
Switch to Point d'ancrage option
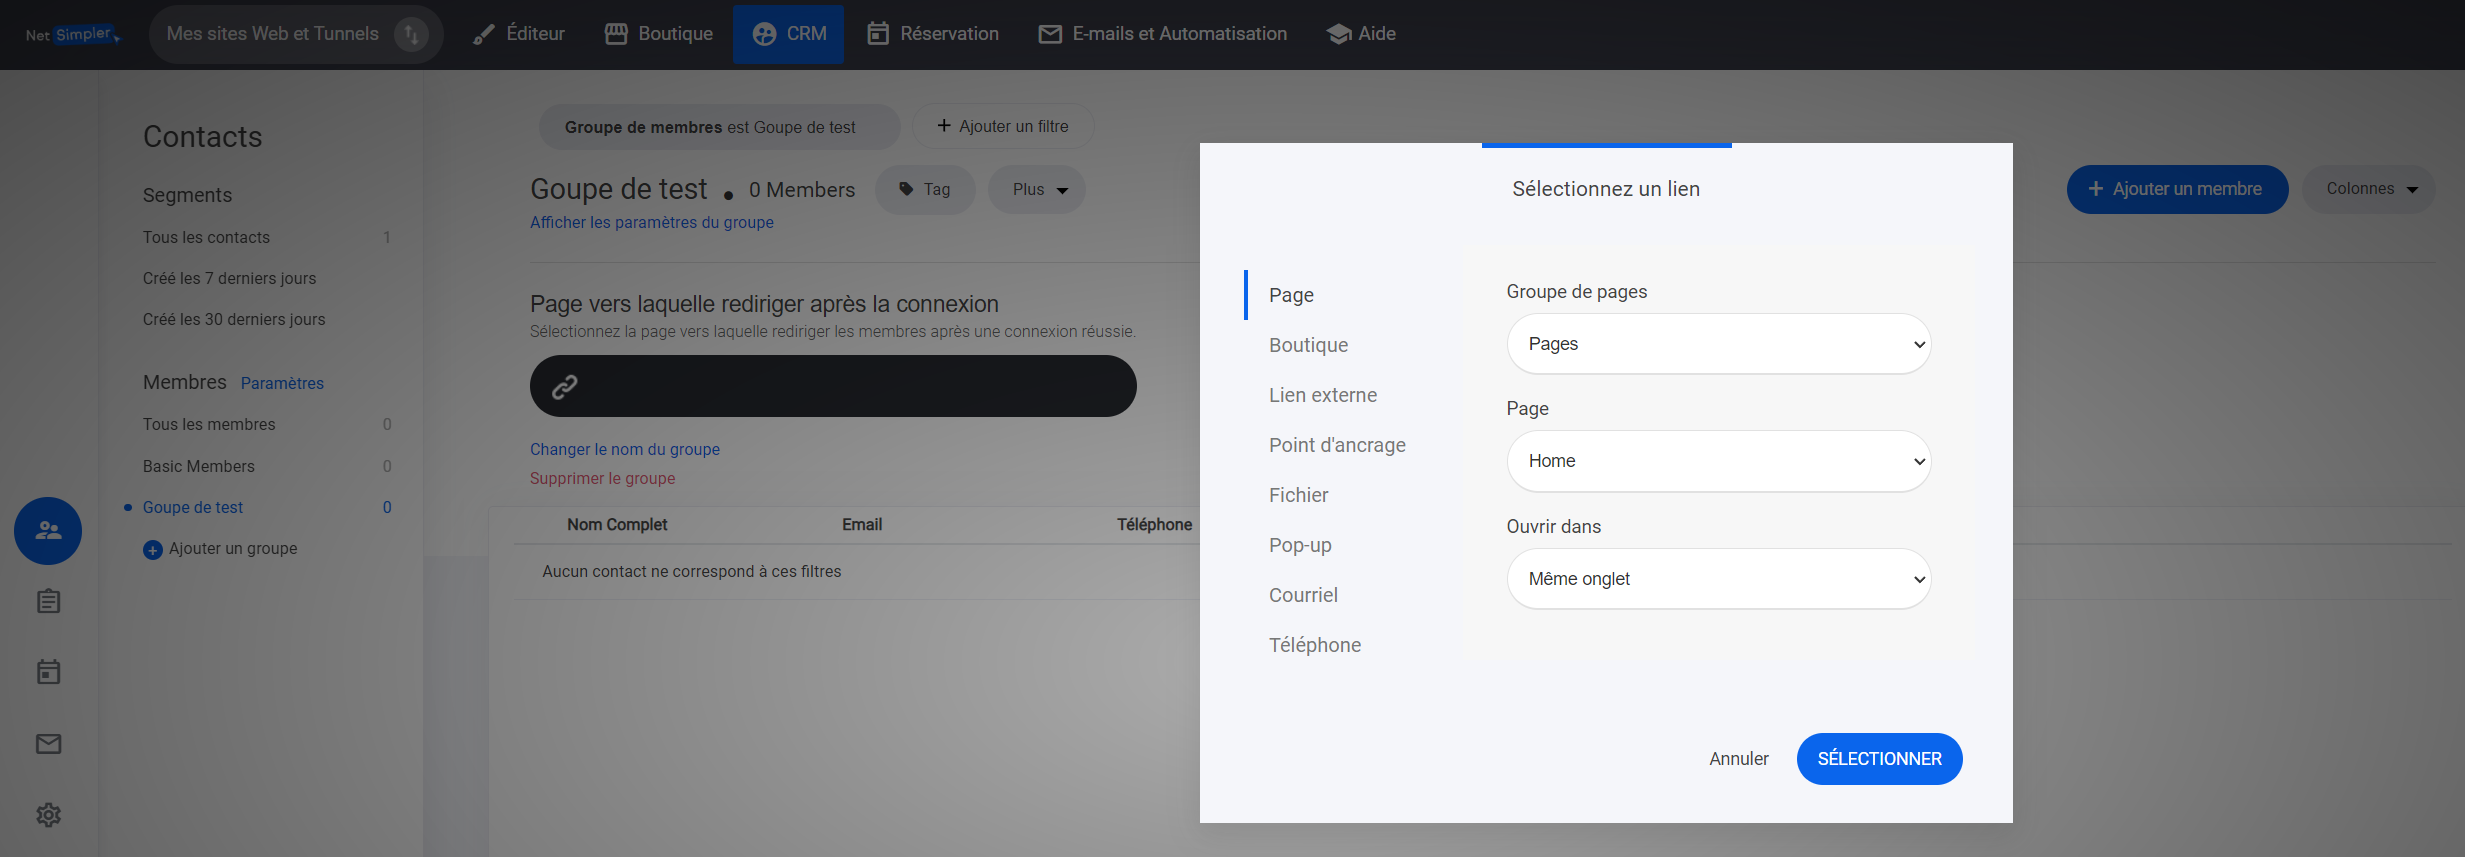1336,445
